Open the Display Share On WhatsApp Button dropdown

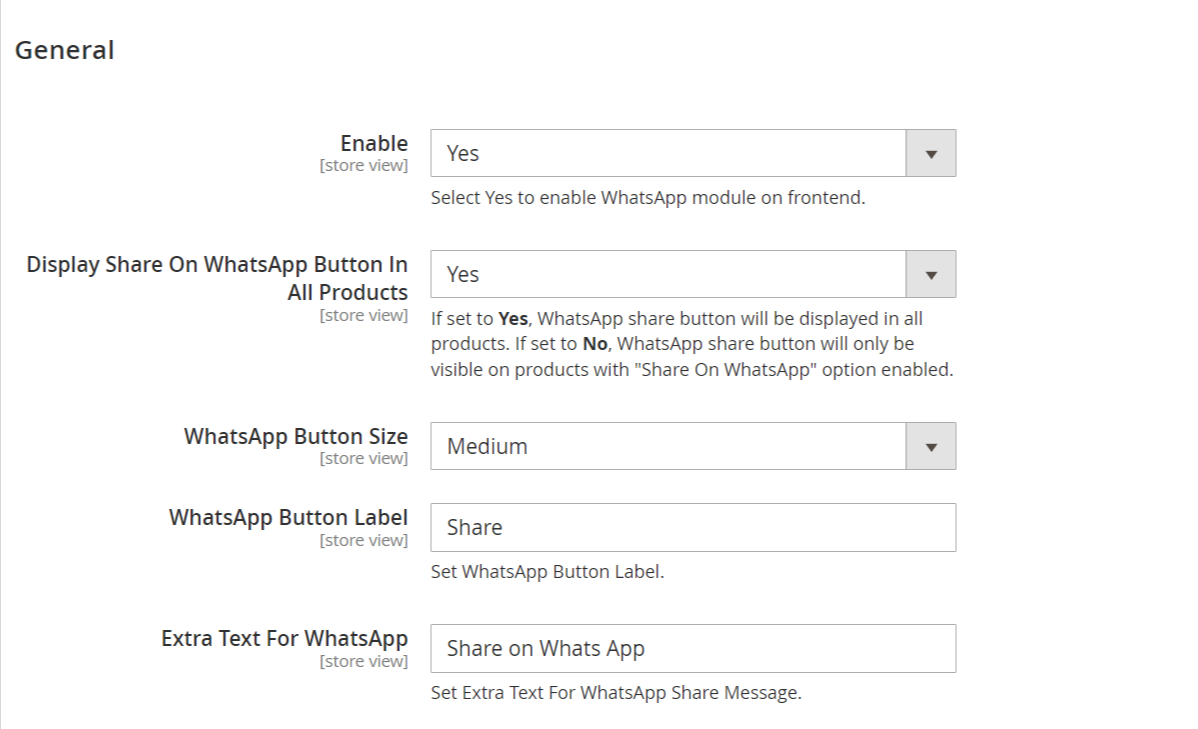click(x=693, y=274)
